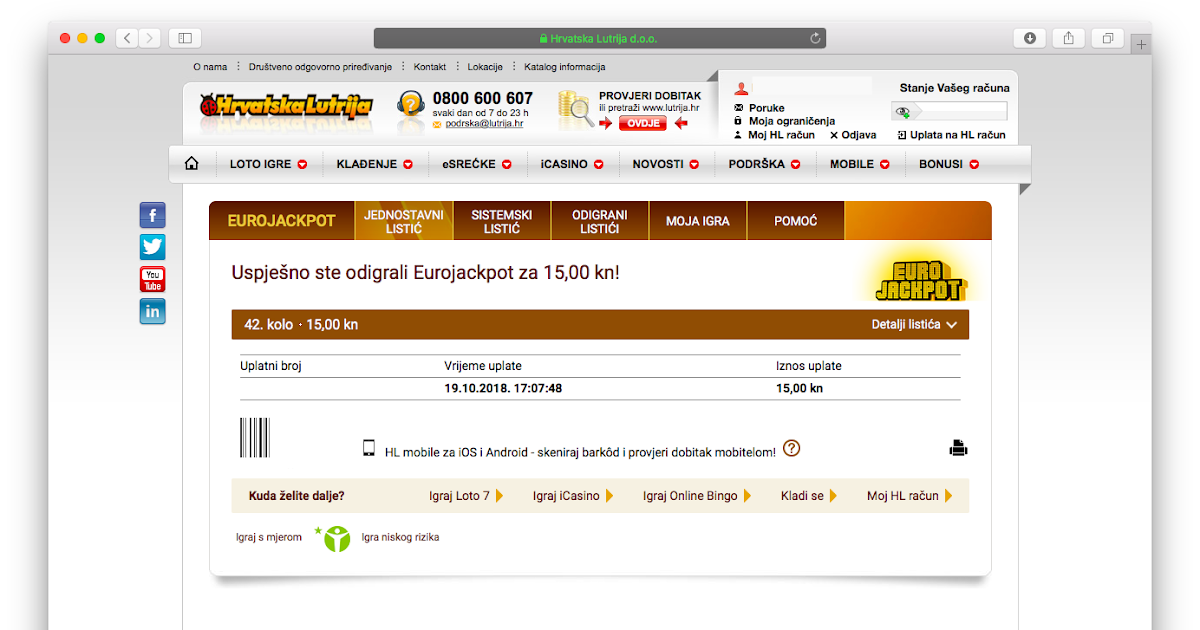Switch to the SISTEMSKI LISTIĆ tab

[x=502, y=221]
